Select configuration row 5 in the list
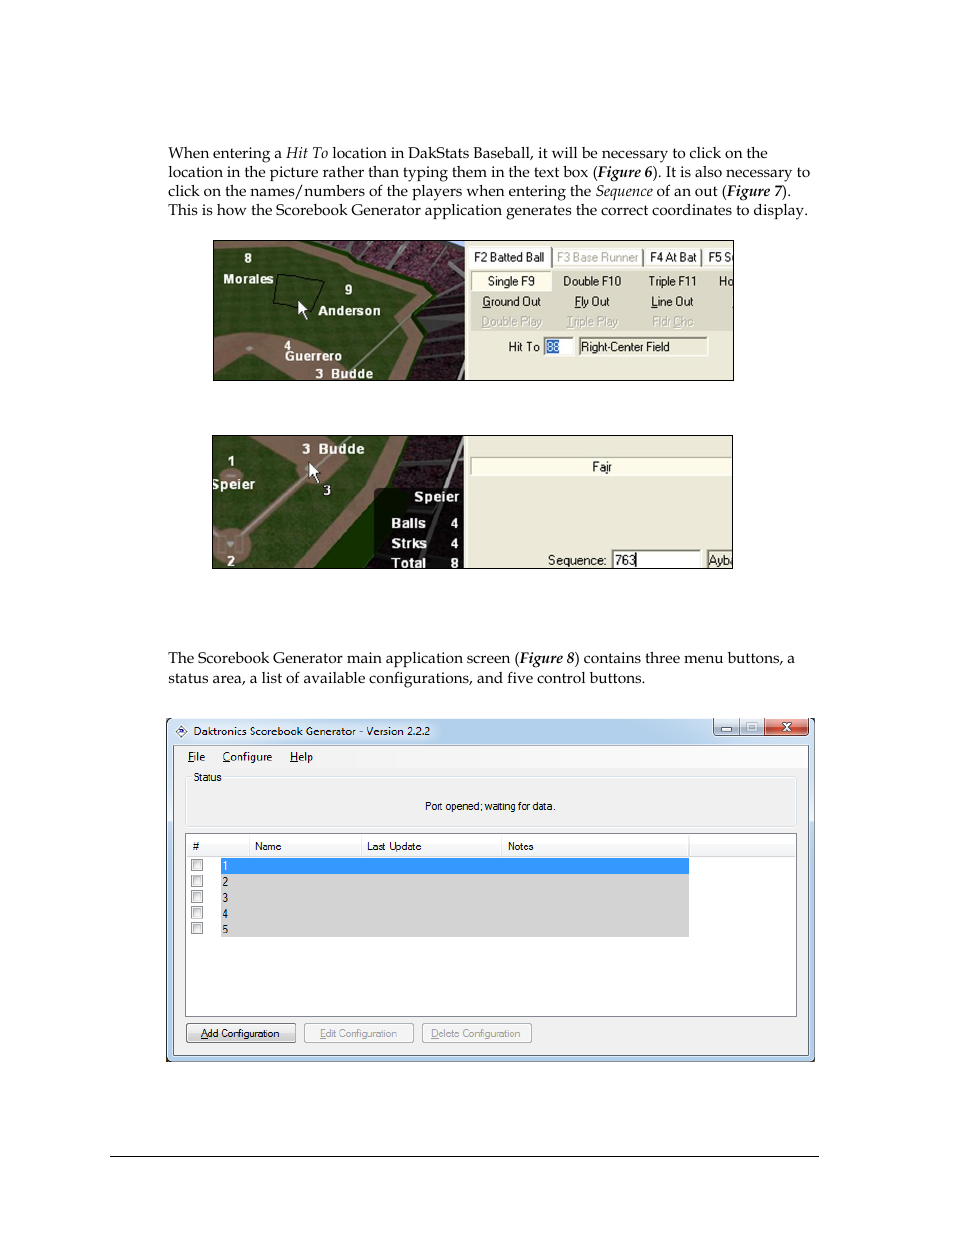 pos(454,929)
